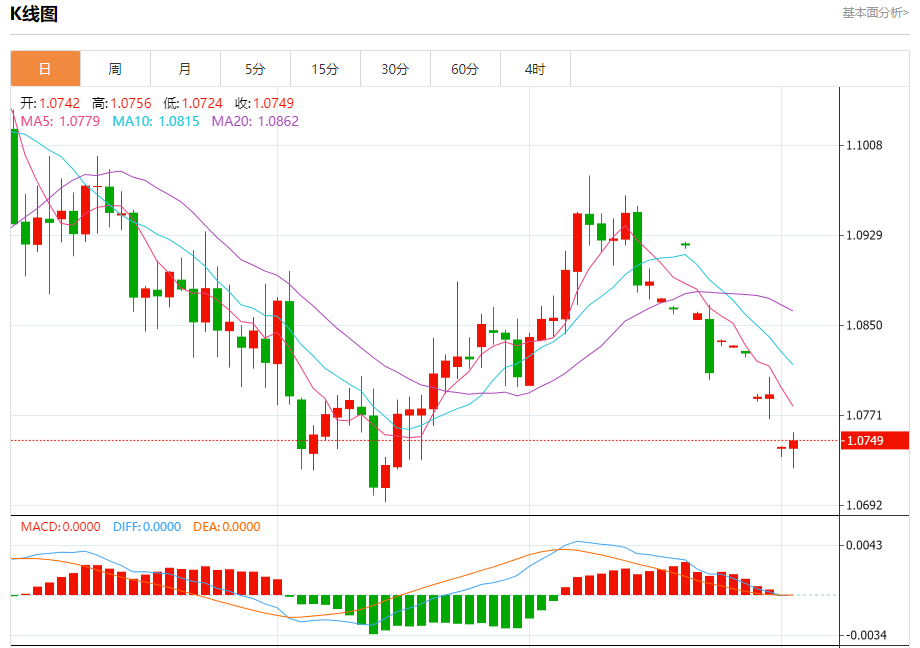The image size is (920, 648).
Task: Click the K线图 chart title
Action: tap(34, 14)
